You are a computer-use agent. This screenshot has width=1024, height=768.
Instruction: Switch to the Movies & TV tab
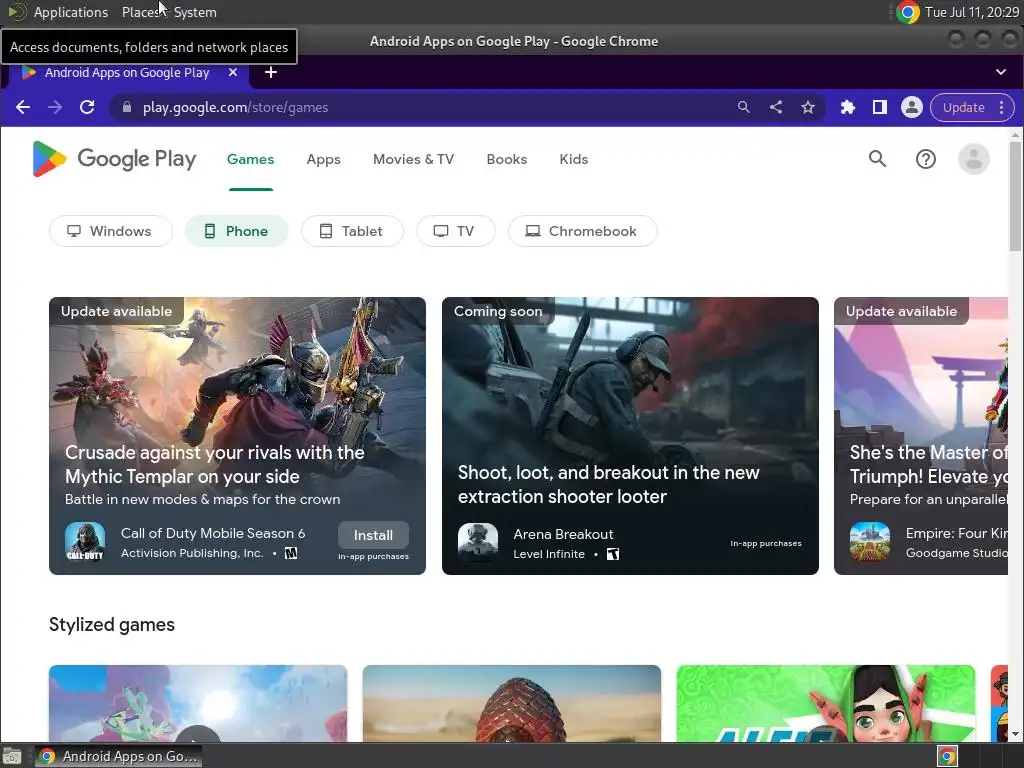click(x=413, y=159)
